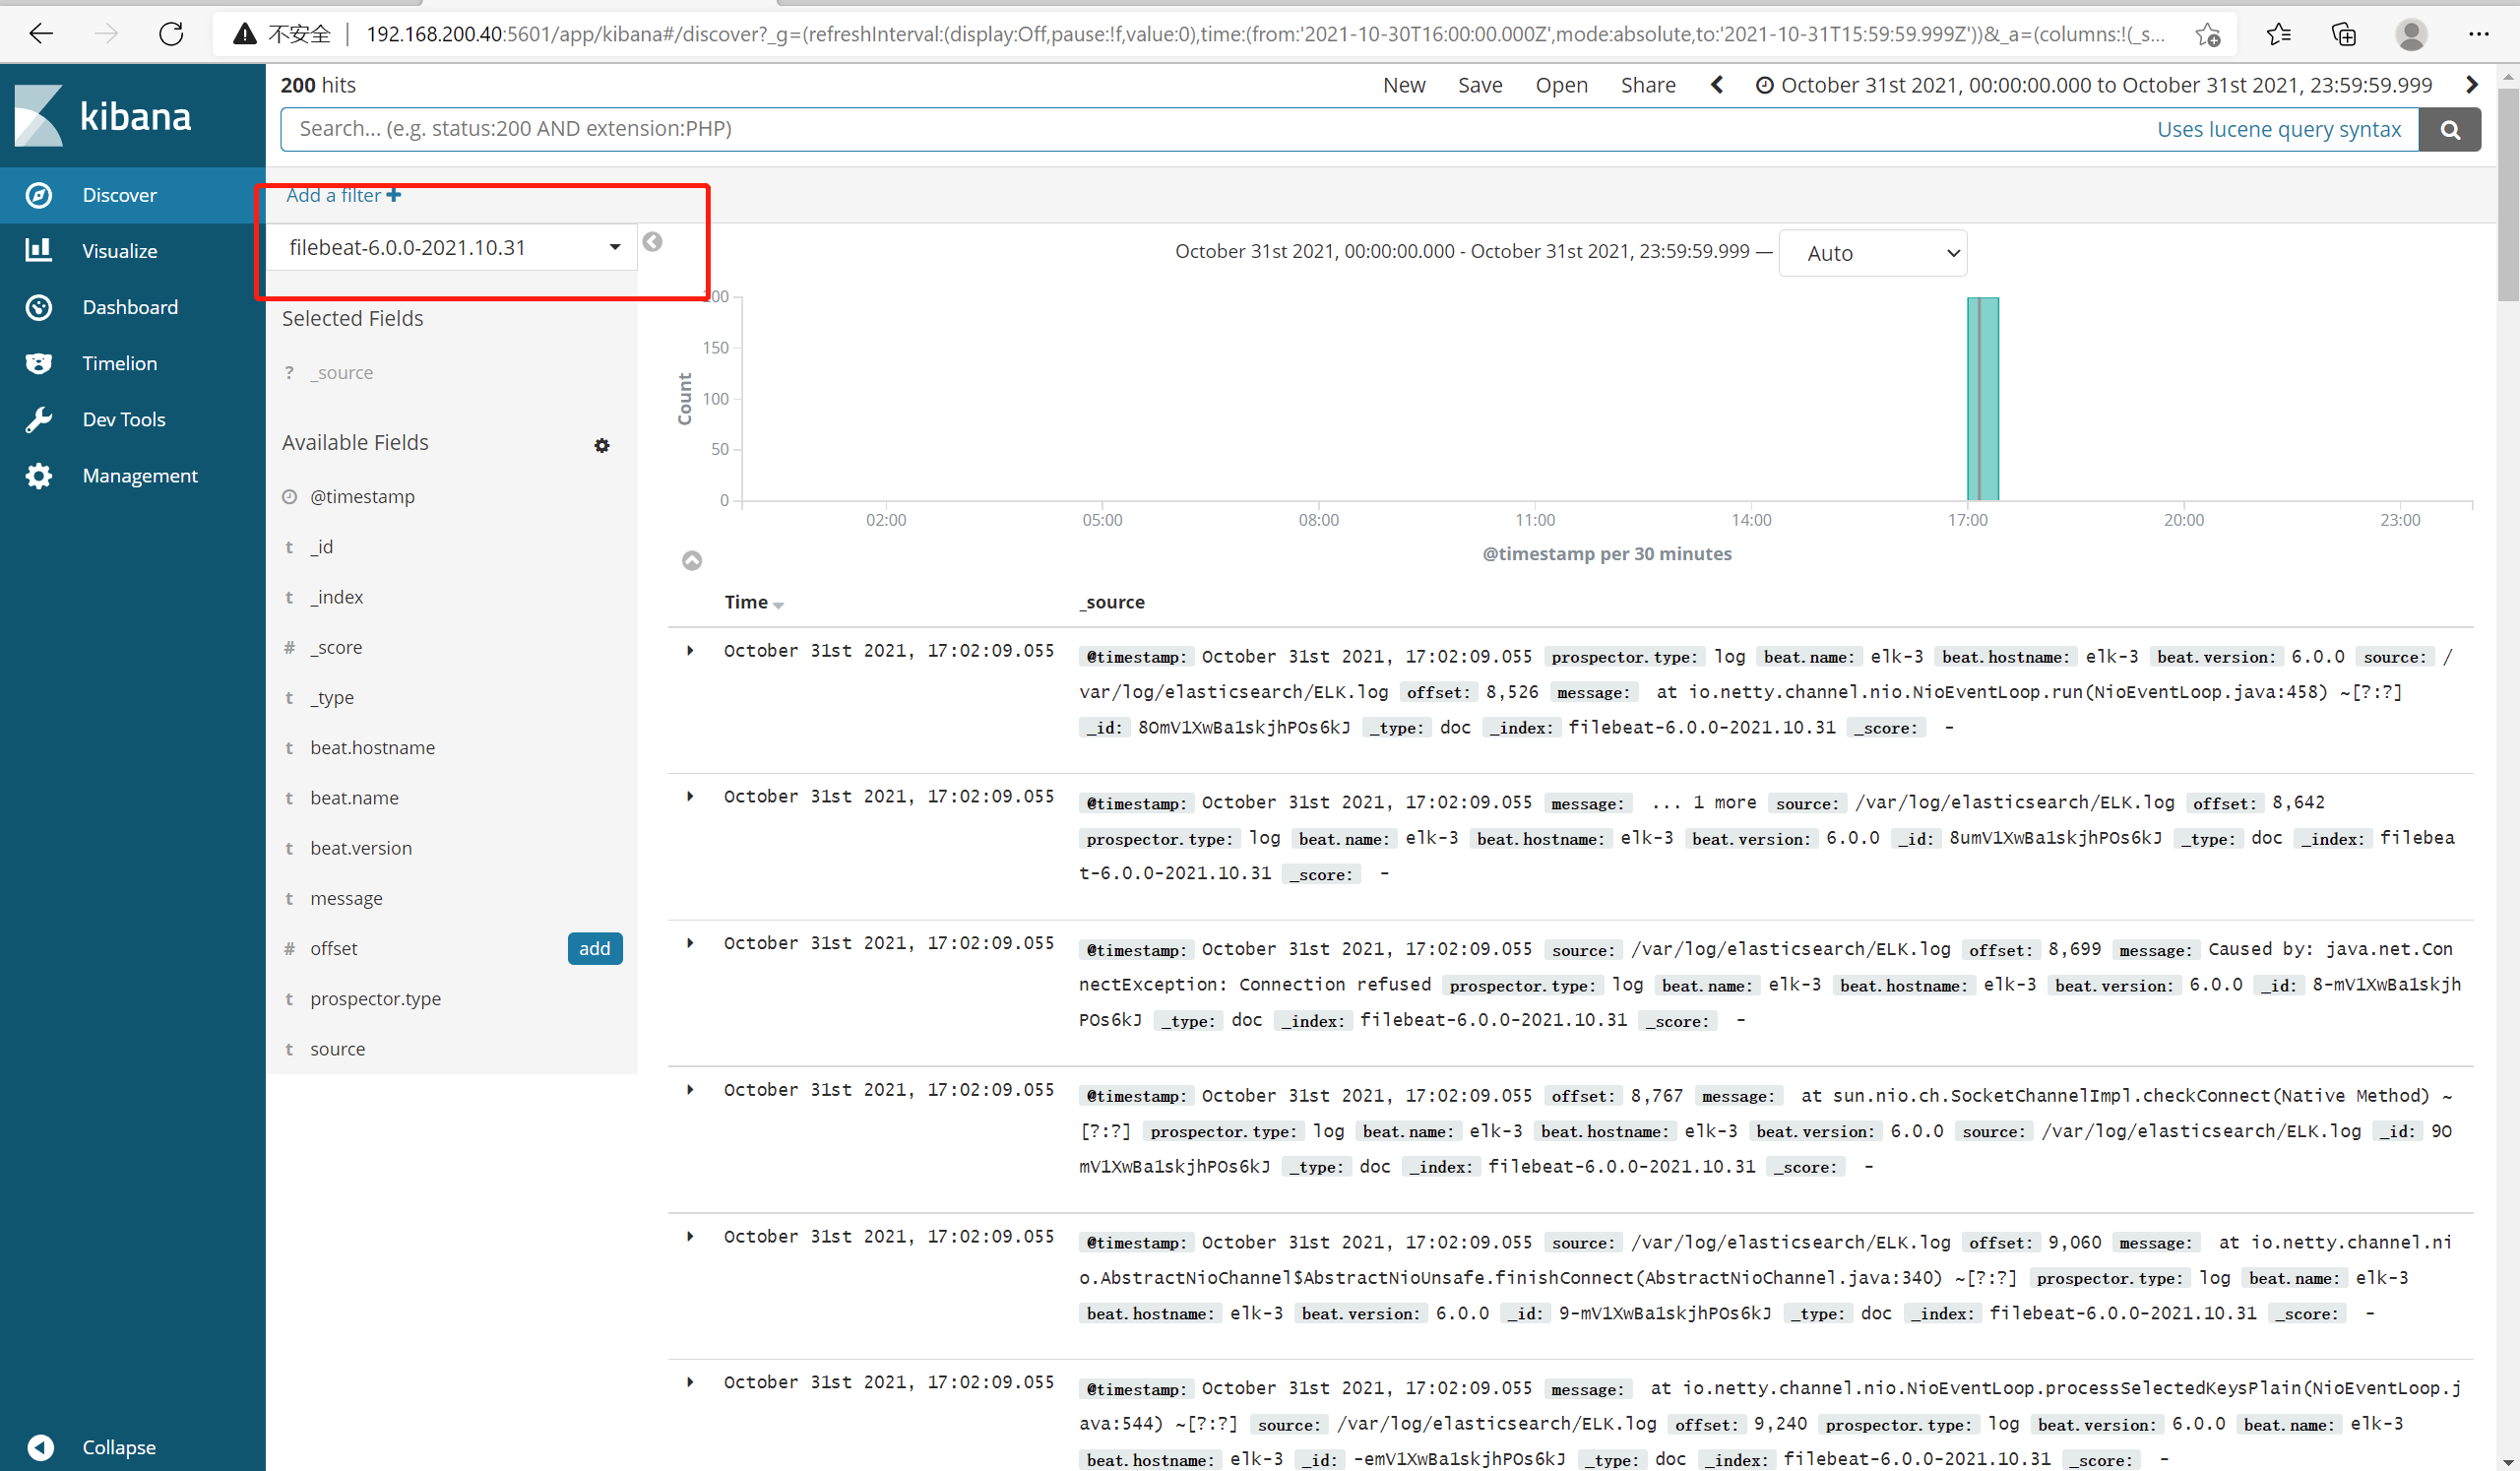Click the not-secure warning icon
Image resolution: width=2520 pixels, height=1471 pixels.
(245, 34)
